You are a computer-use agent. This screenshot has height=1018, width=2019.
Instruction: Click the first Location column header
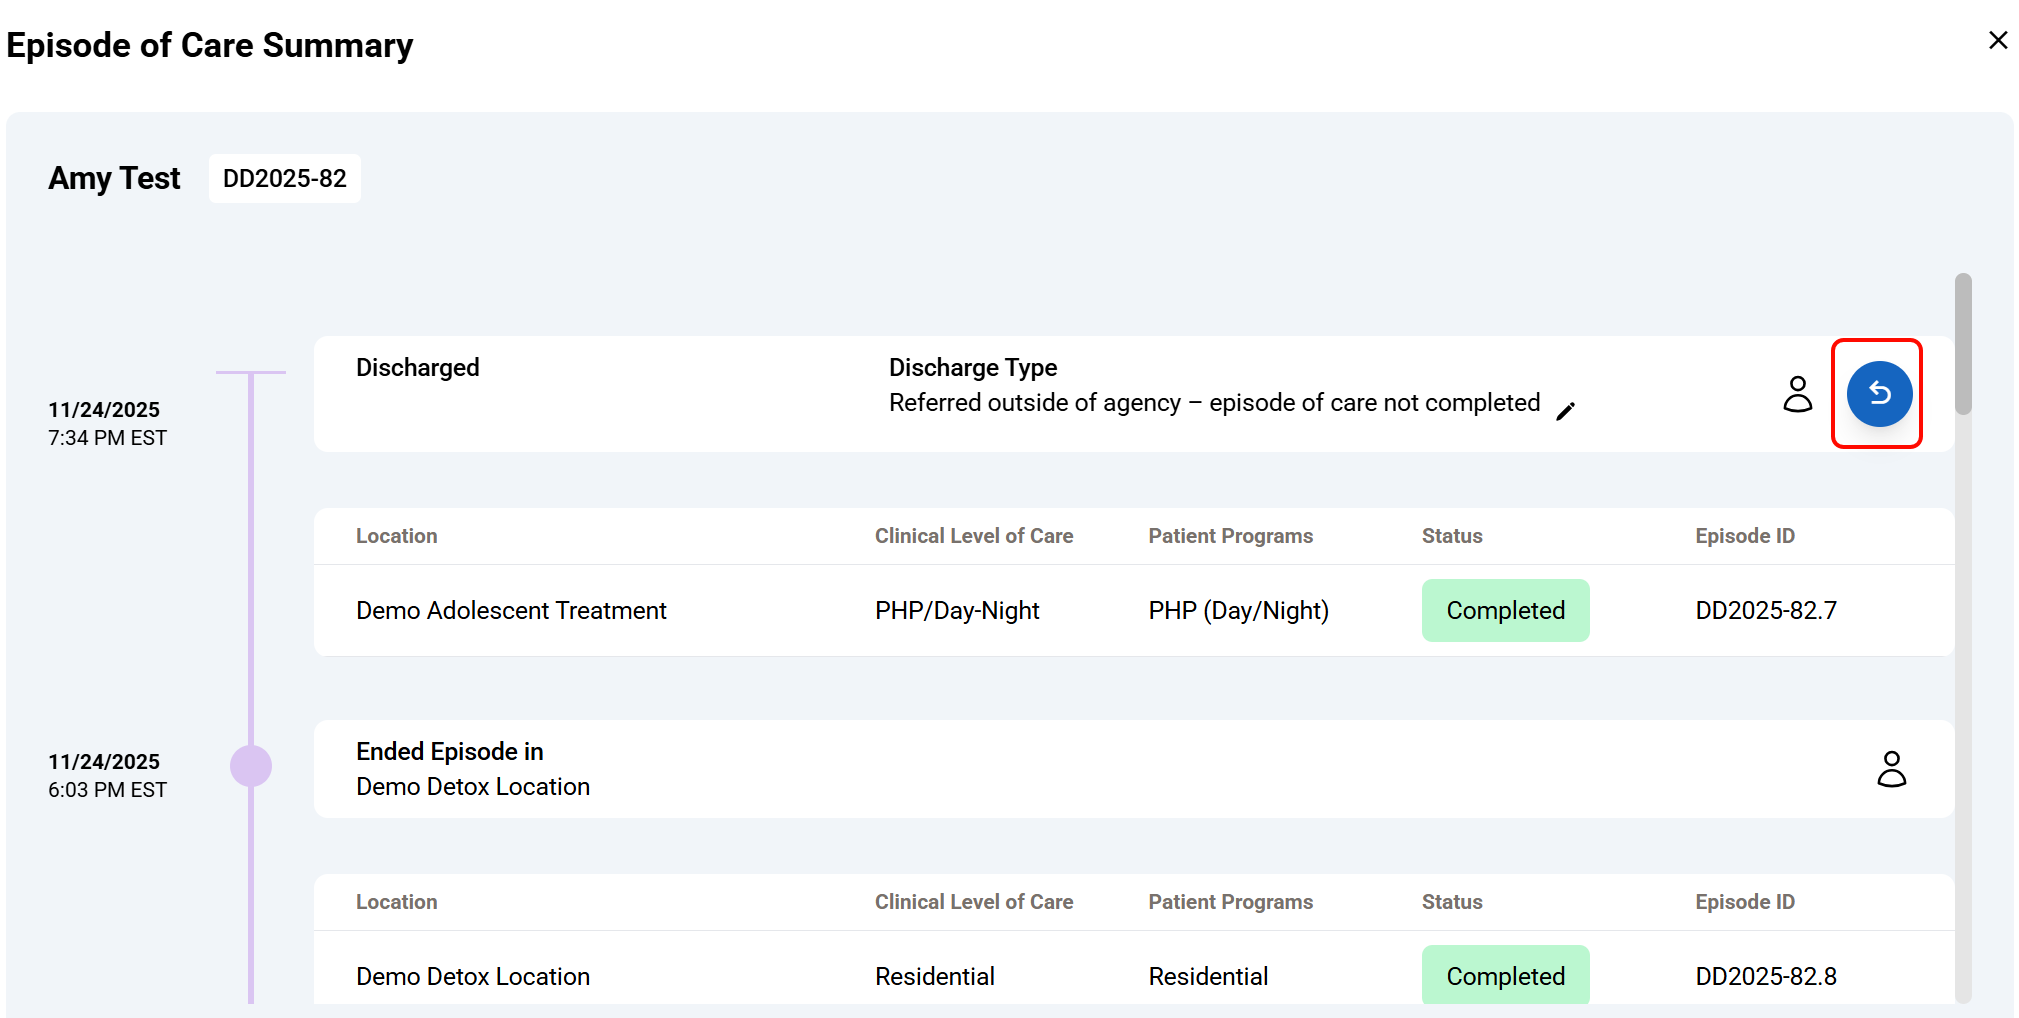click(x=396, y=536)
